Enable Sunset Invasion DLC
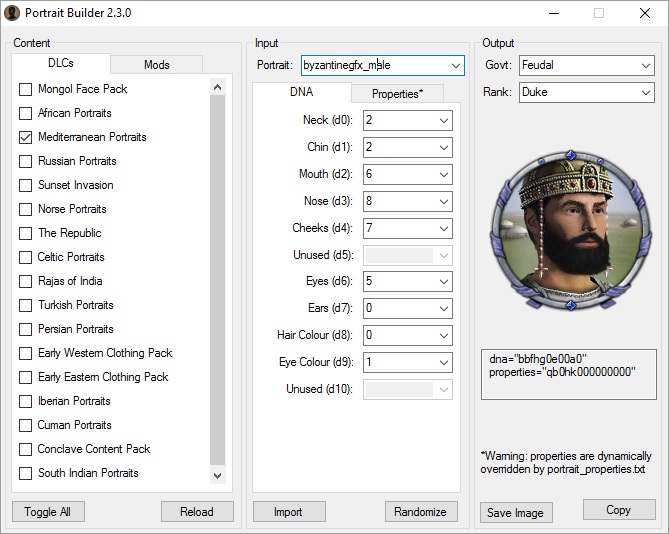This screenshot has width=669, height=534. 26,186
